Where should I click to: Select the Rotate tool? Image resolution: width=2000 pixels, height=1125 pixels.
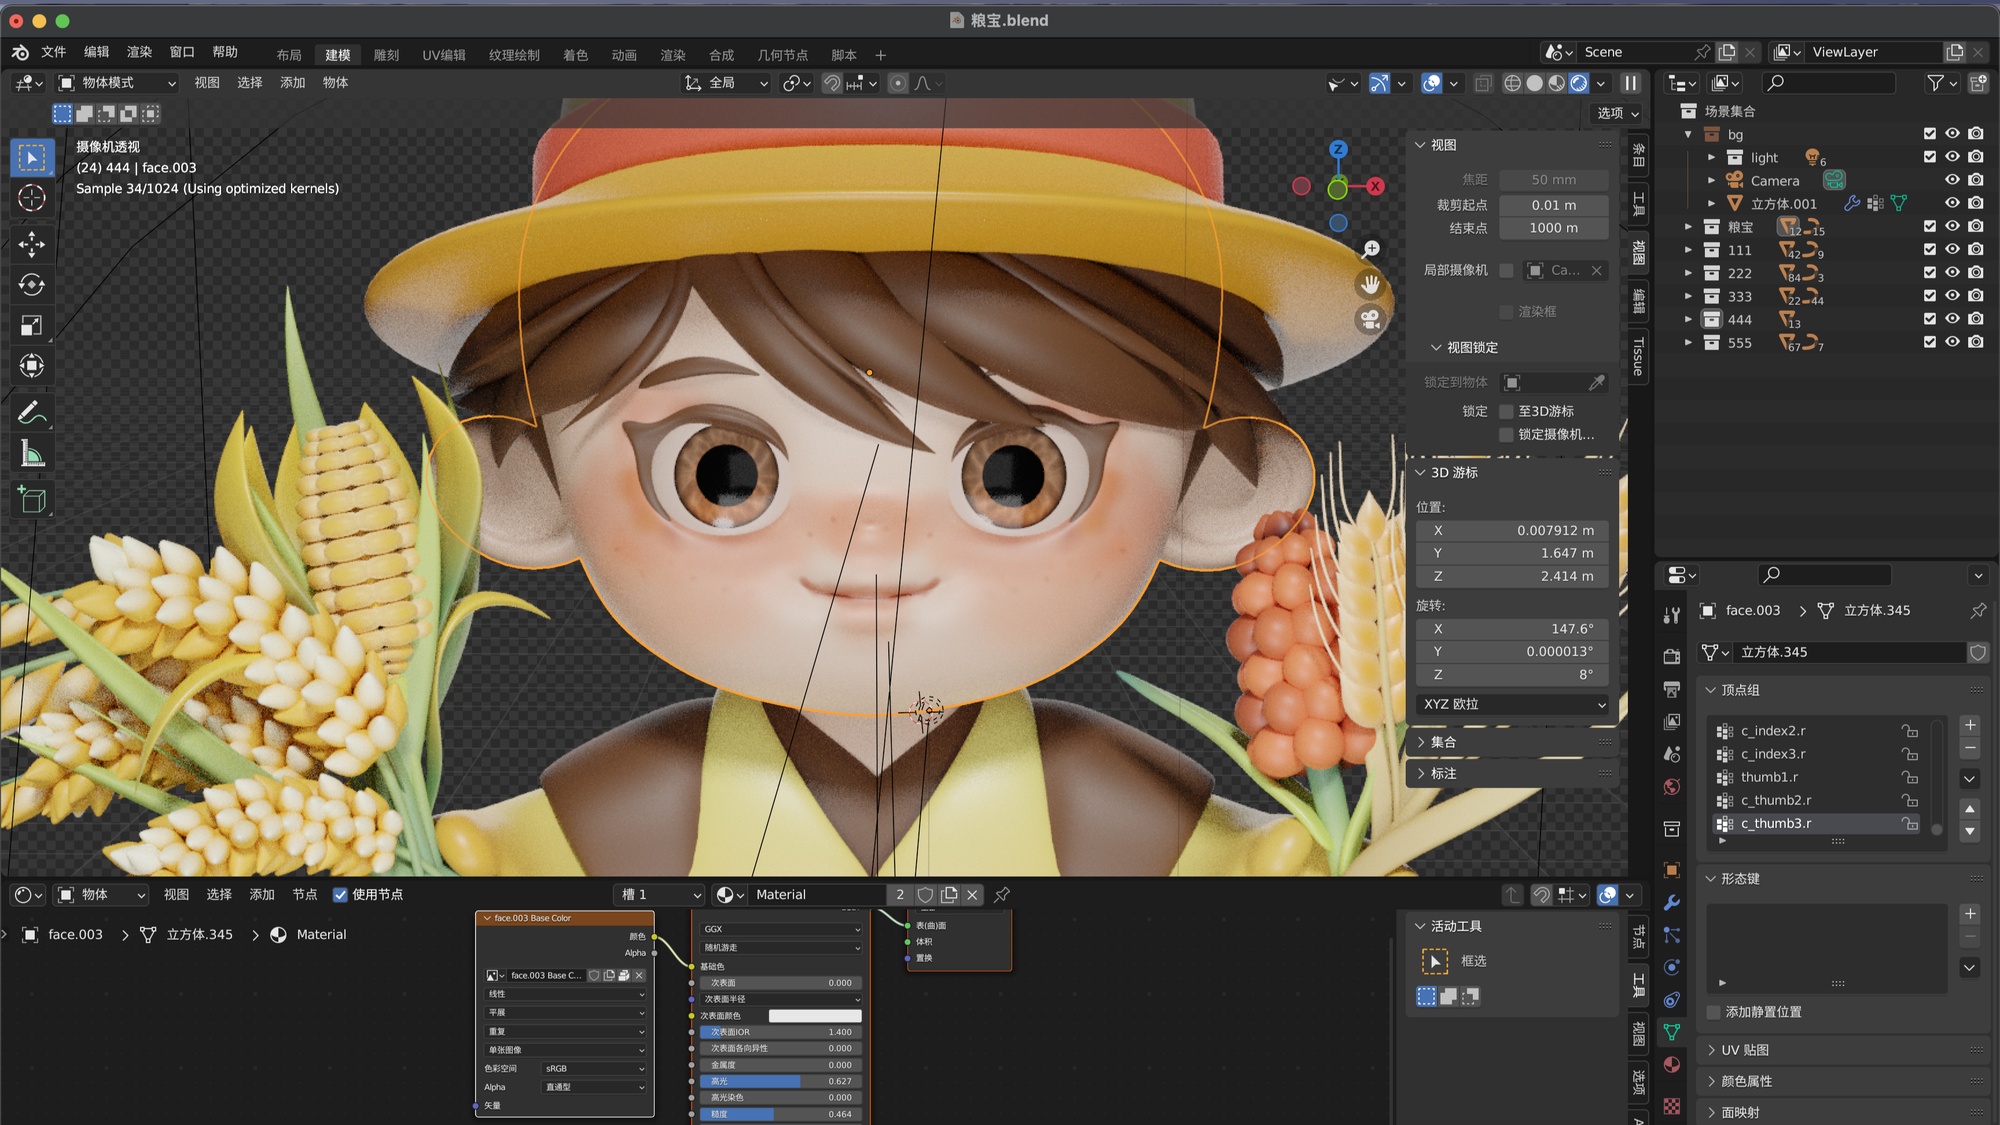32,285
